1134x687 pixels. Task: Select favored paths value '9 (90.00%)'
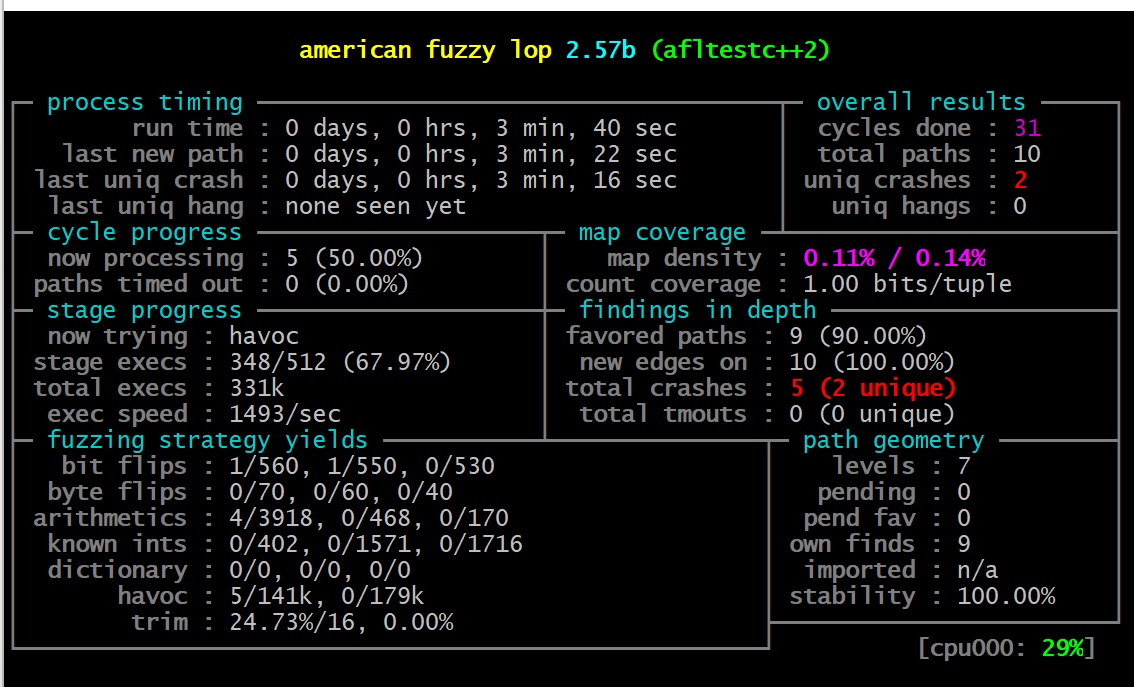(x=858, y=337)
